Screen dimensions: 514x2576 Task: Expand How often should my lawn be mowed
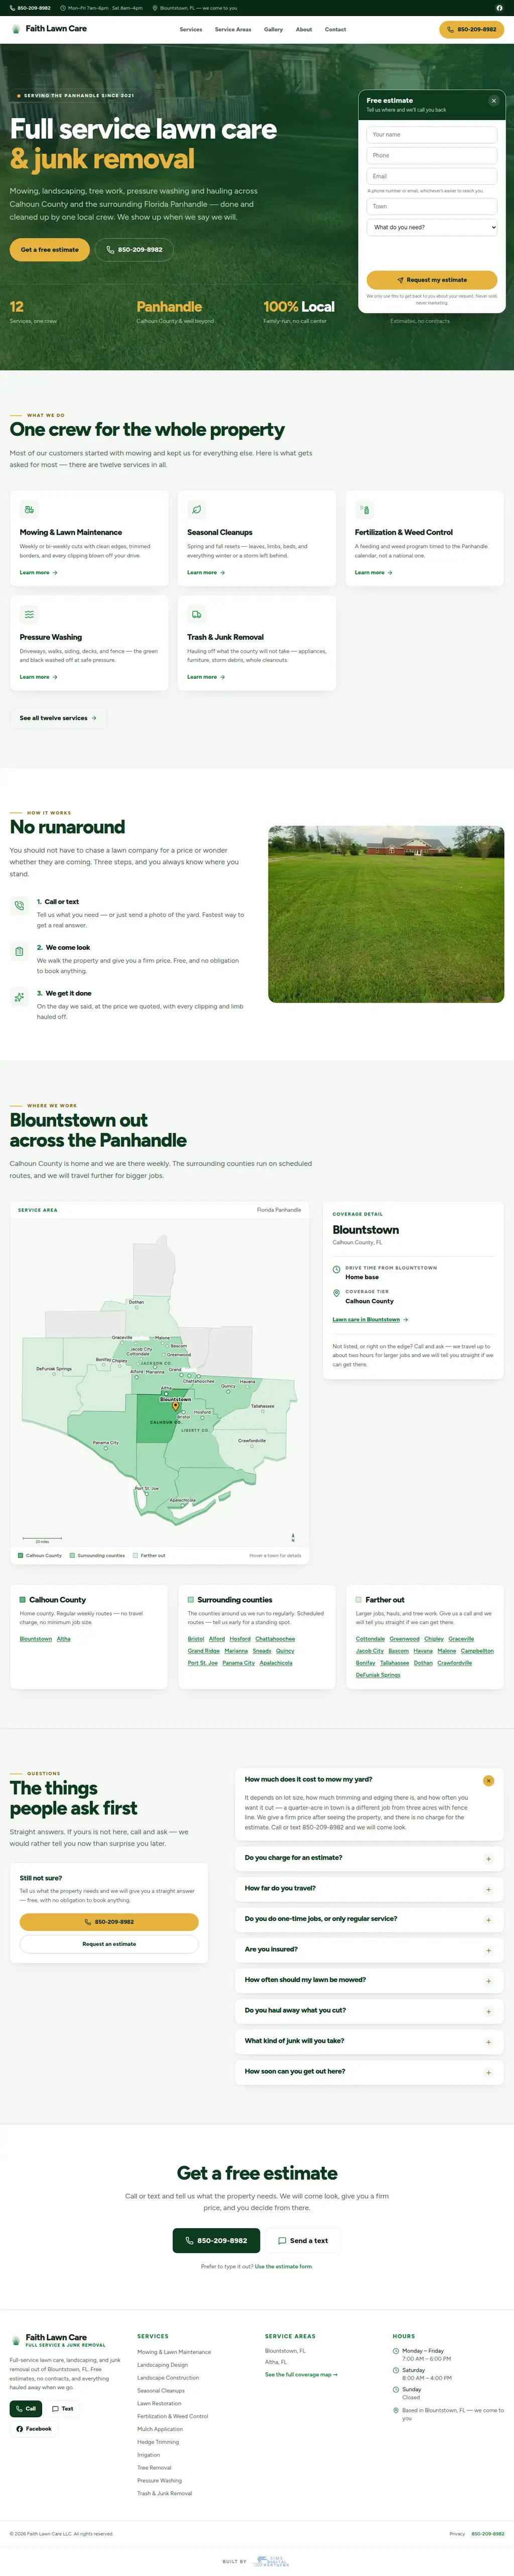click(x=488, y=1981)
